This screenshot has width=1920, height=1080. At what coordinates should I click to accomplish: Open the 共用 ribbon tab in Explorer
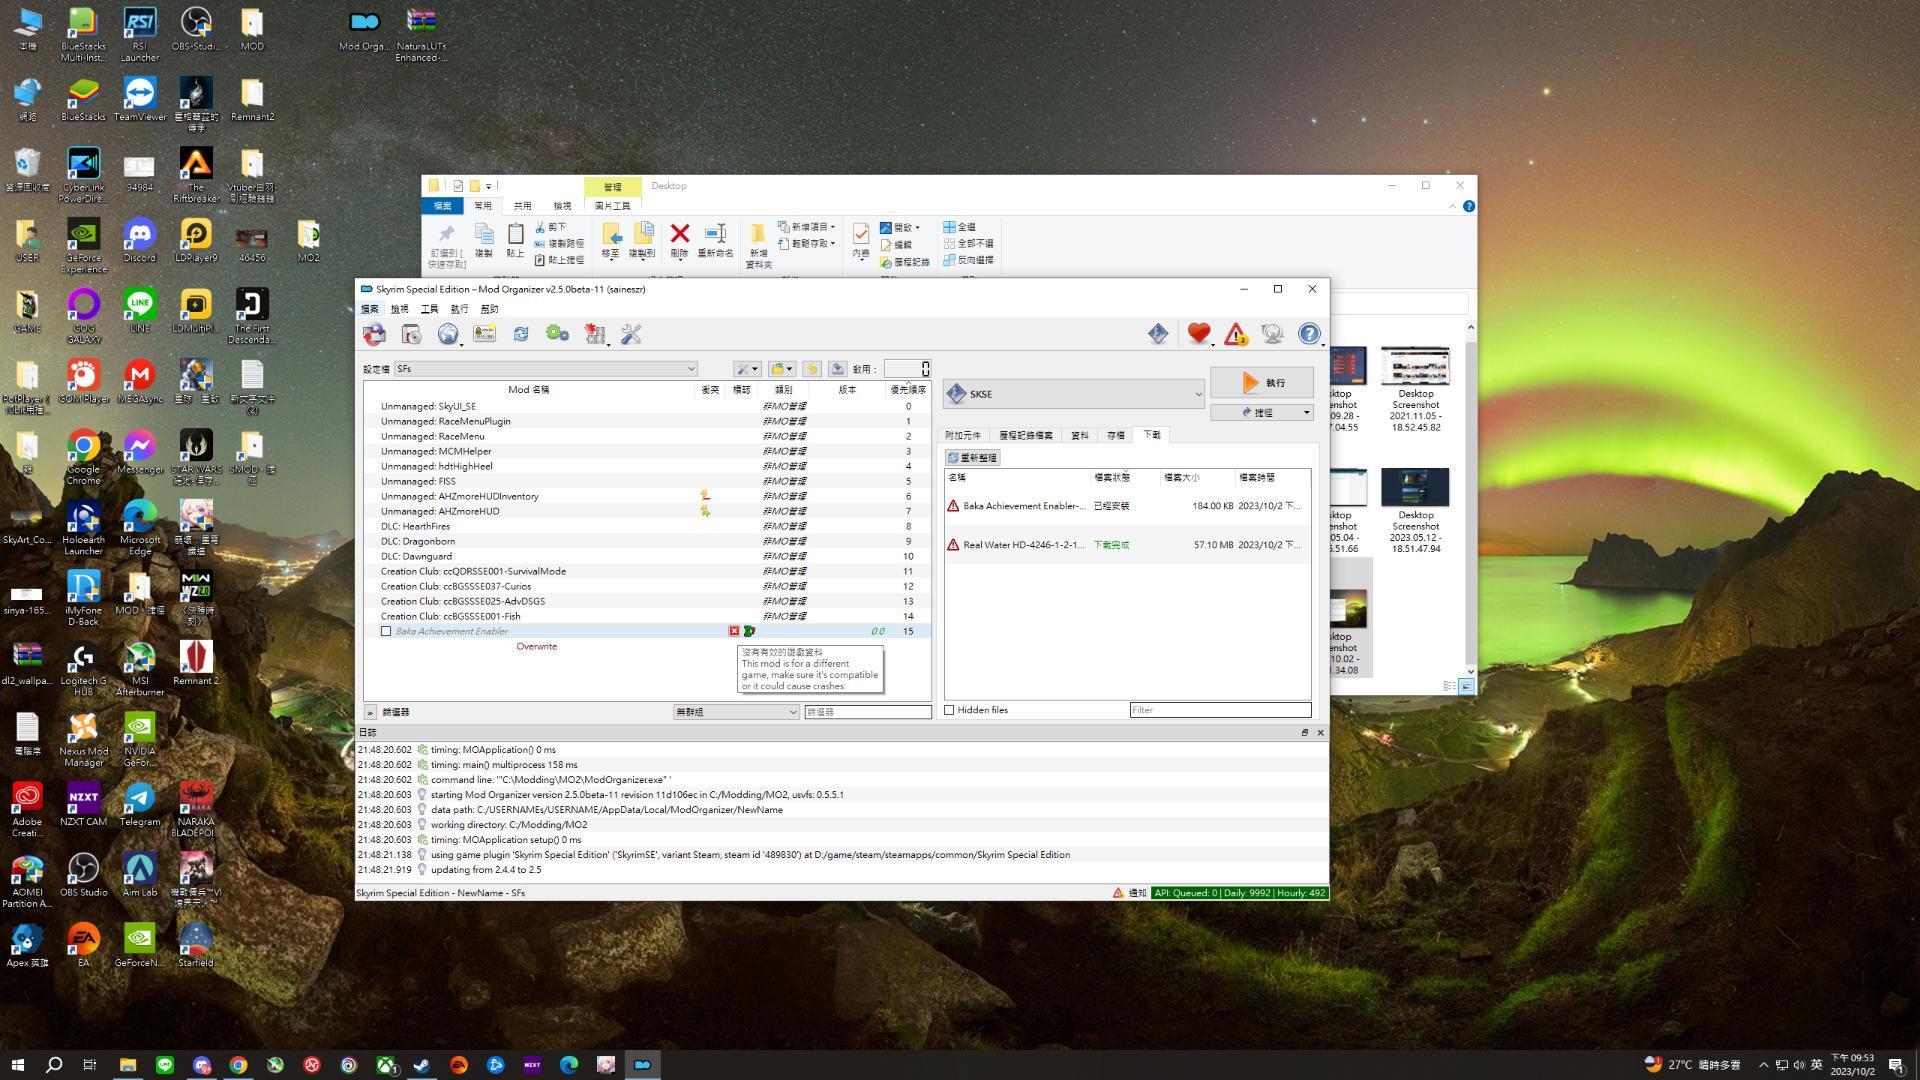pos(523,206)
